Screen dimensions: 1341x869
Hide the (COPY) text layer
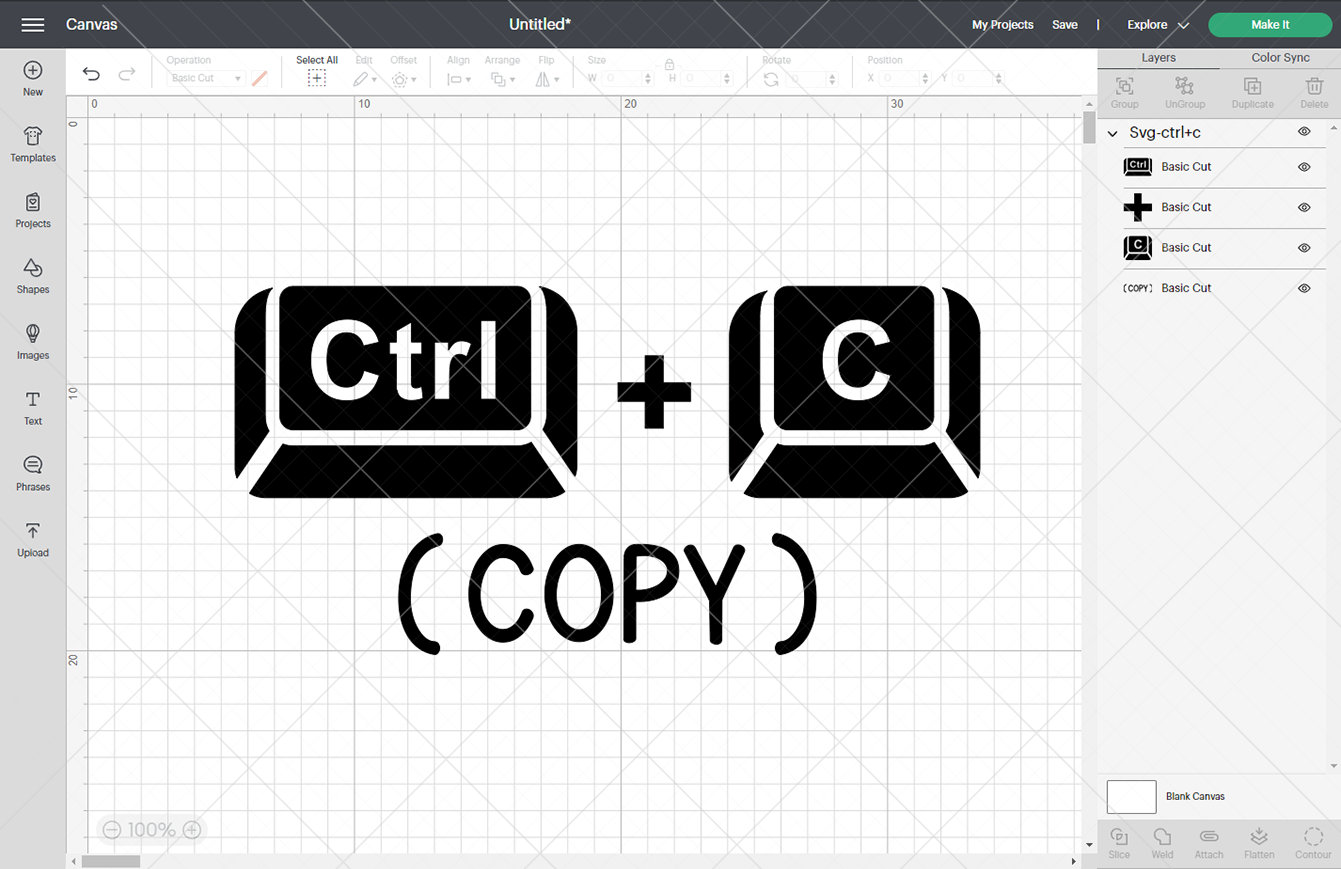(x=1304, y=288)
